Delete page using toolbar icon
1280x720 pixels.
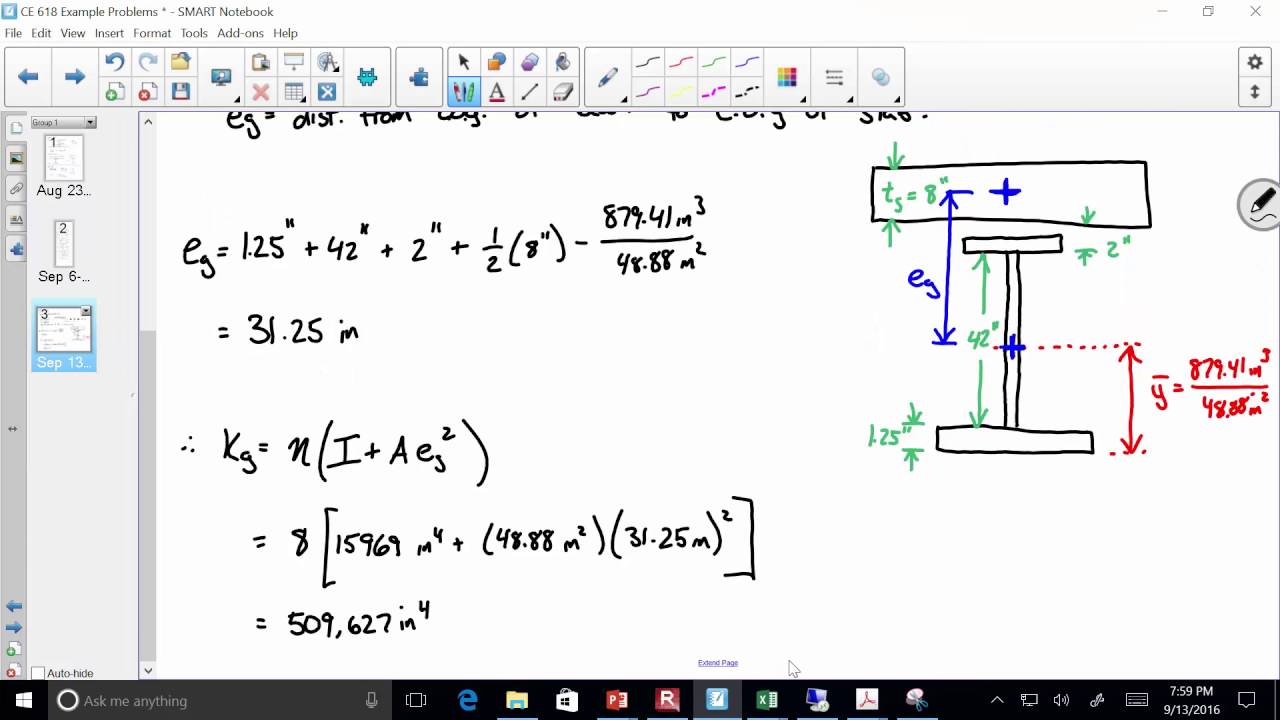pos(147,92)
